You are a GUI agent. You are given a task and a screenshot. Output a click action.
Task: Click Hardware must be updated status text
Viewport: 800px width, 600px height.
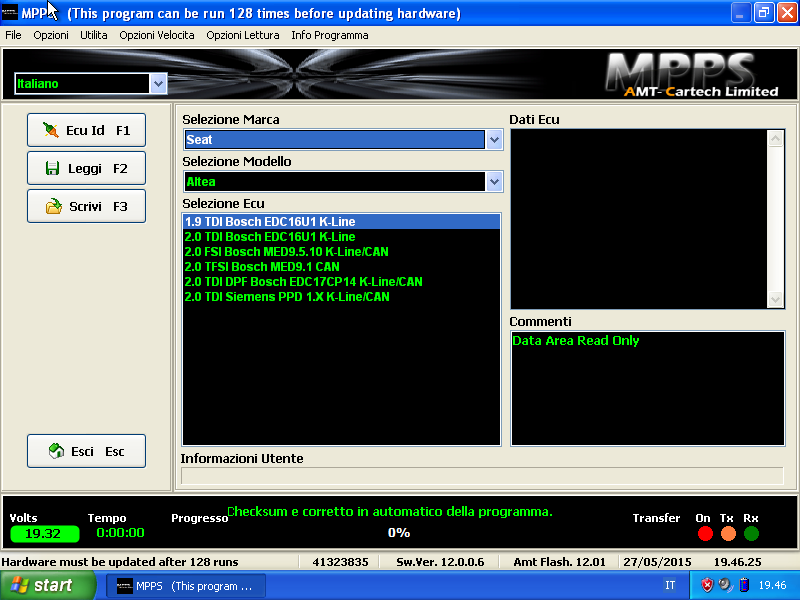click(x=120, y=562)
